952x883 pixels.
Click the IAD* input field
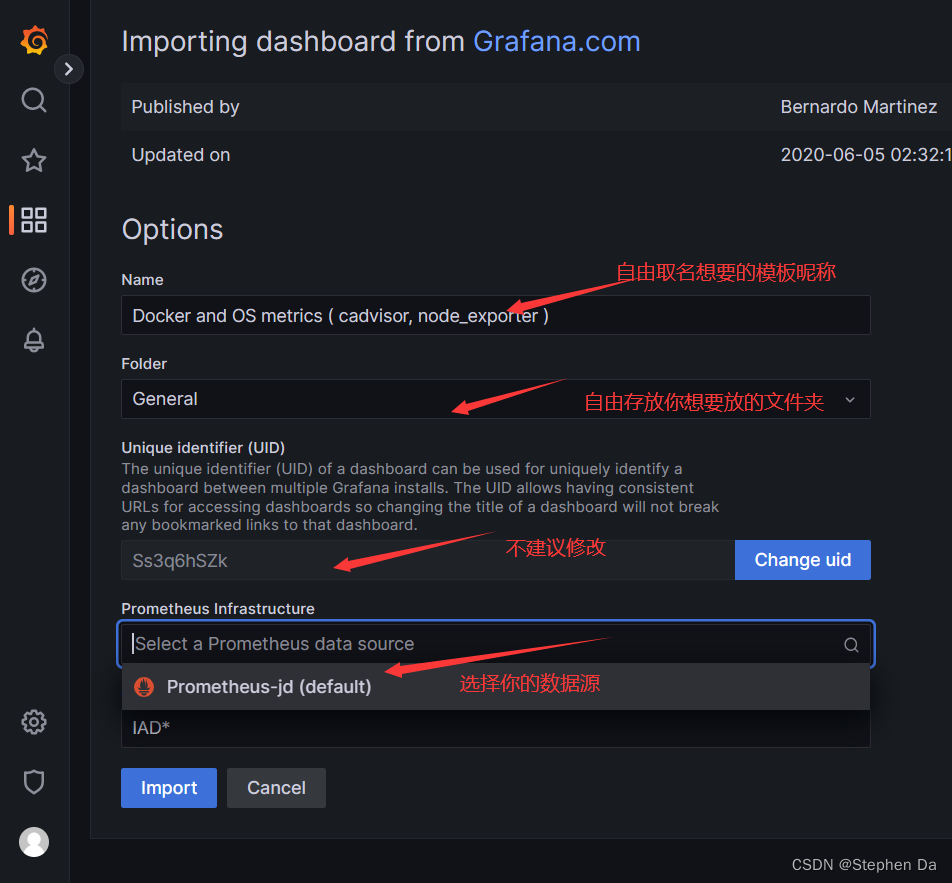click(495, 728)
